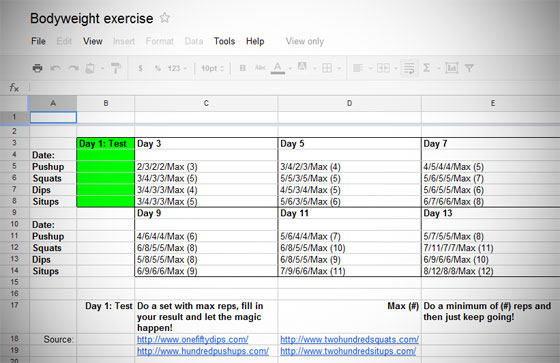The height and width of the screenshot is (363, 560).
Task: Toggle bold with the B icon
Action: coord(242,68)
